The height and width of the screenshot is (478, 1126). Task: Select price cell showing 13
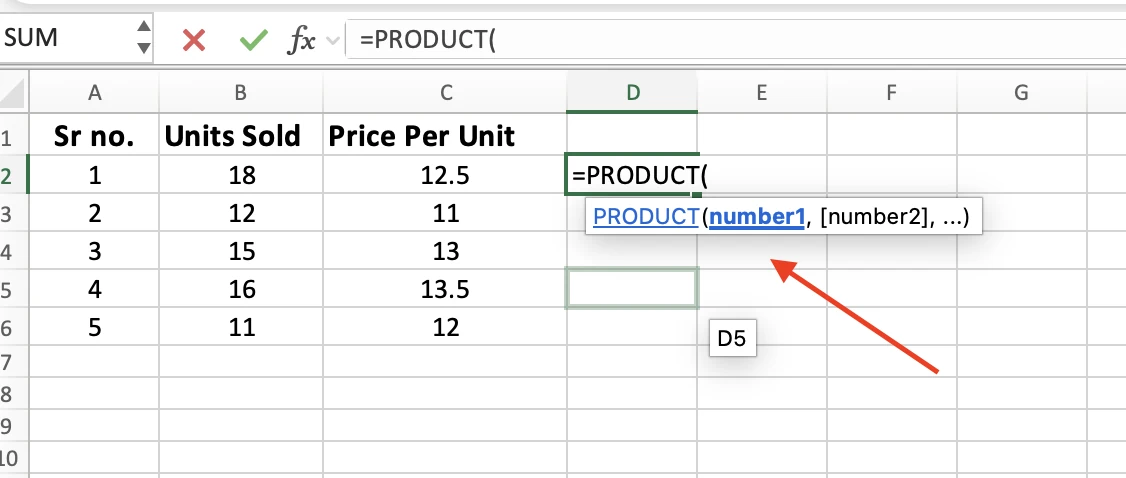(445, 251)
